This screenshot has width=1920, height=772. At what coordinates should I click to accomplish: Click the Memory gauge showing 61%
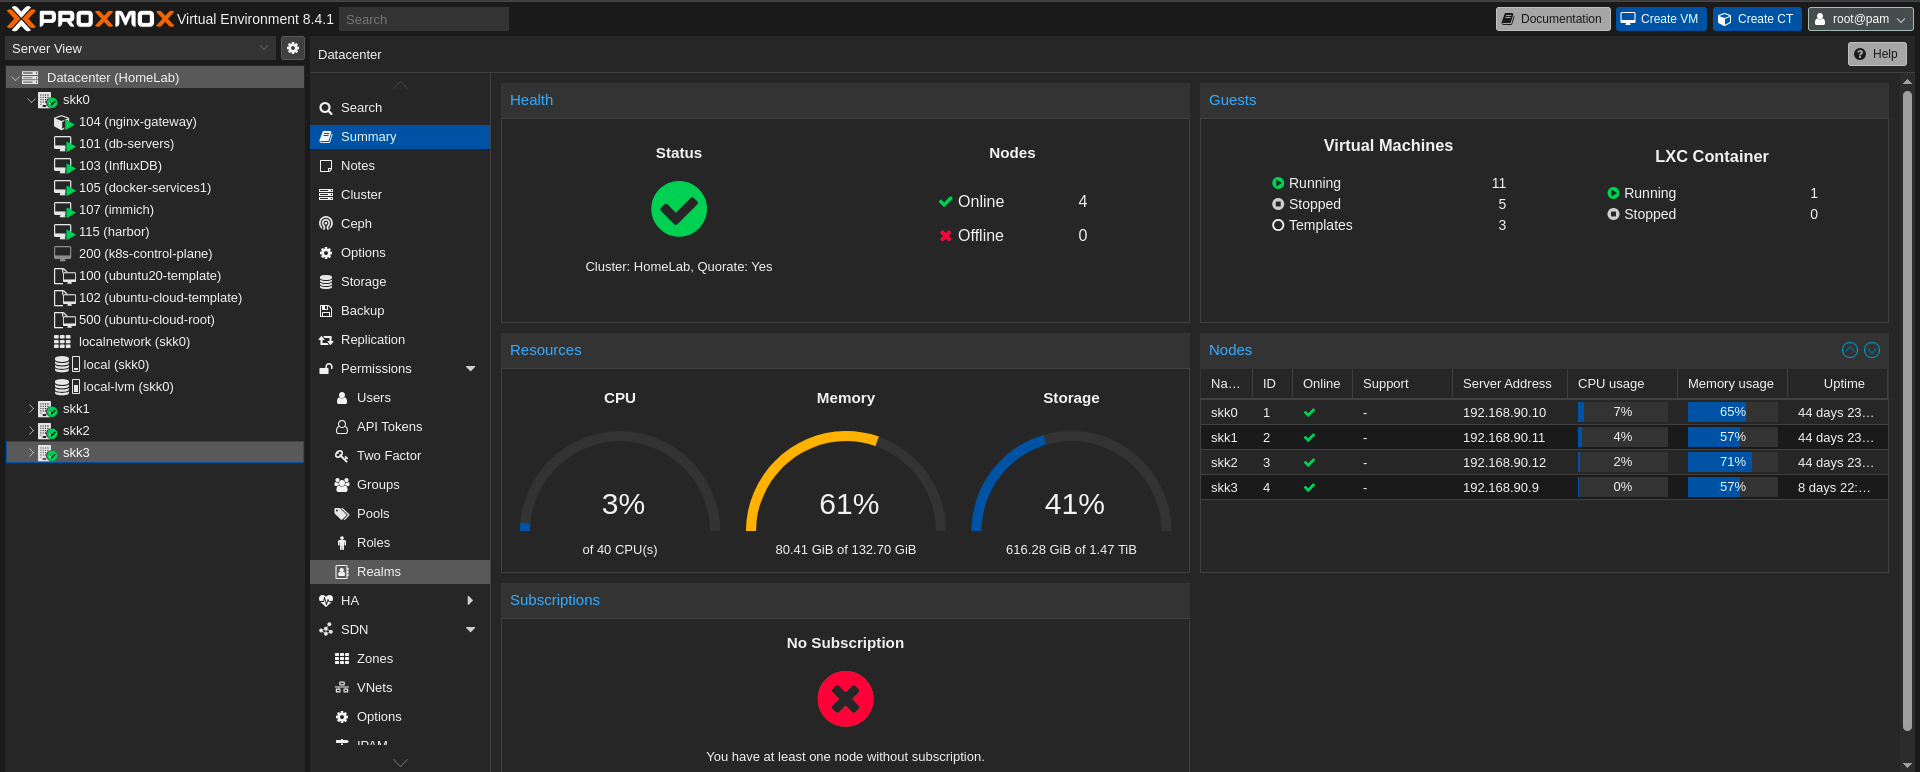coord(846,482)
